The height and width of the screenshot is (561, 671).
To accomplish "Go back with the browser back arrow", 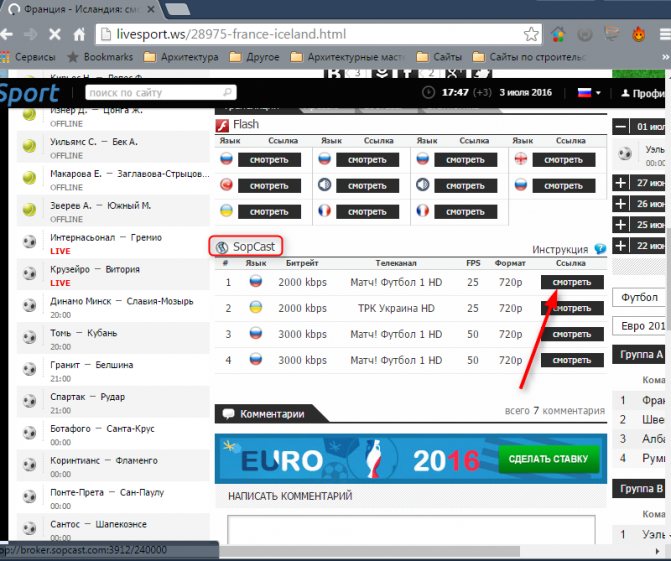I will (x=6, y=34).
